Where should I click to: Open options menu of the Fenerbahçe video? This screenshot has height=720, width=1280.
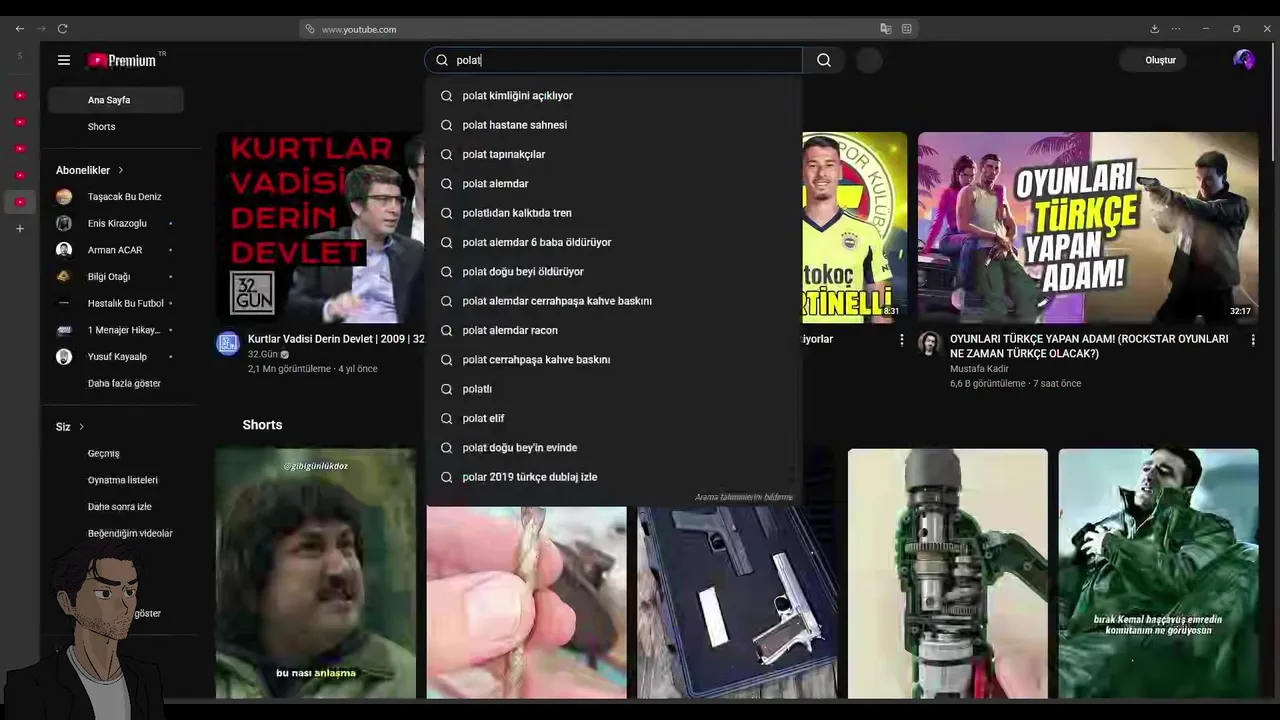point(901,340)
